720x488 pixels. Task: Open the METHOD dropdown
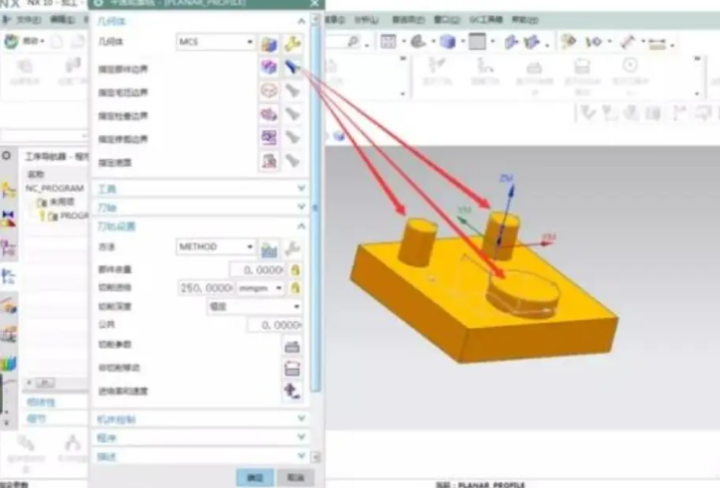215,247
